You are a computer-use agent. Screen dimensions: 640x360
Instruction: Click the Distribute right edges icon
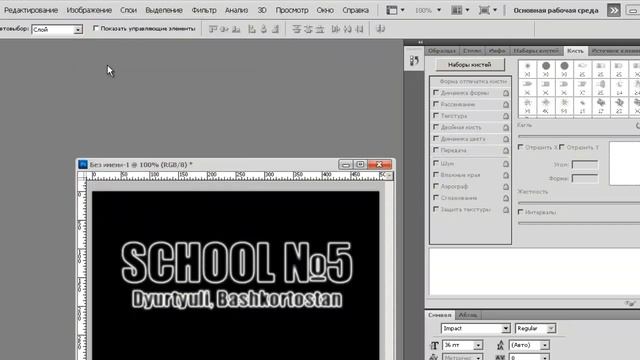[359, 29]
